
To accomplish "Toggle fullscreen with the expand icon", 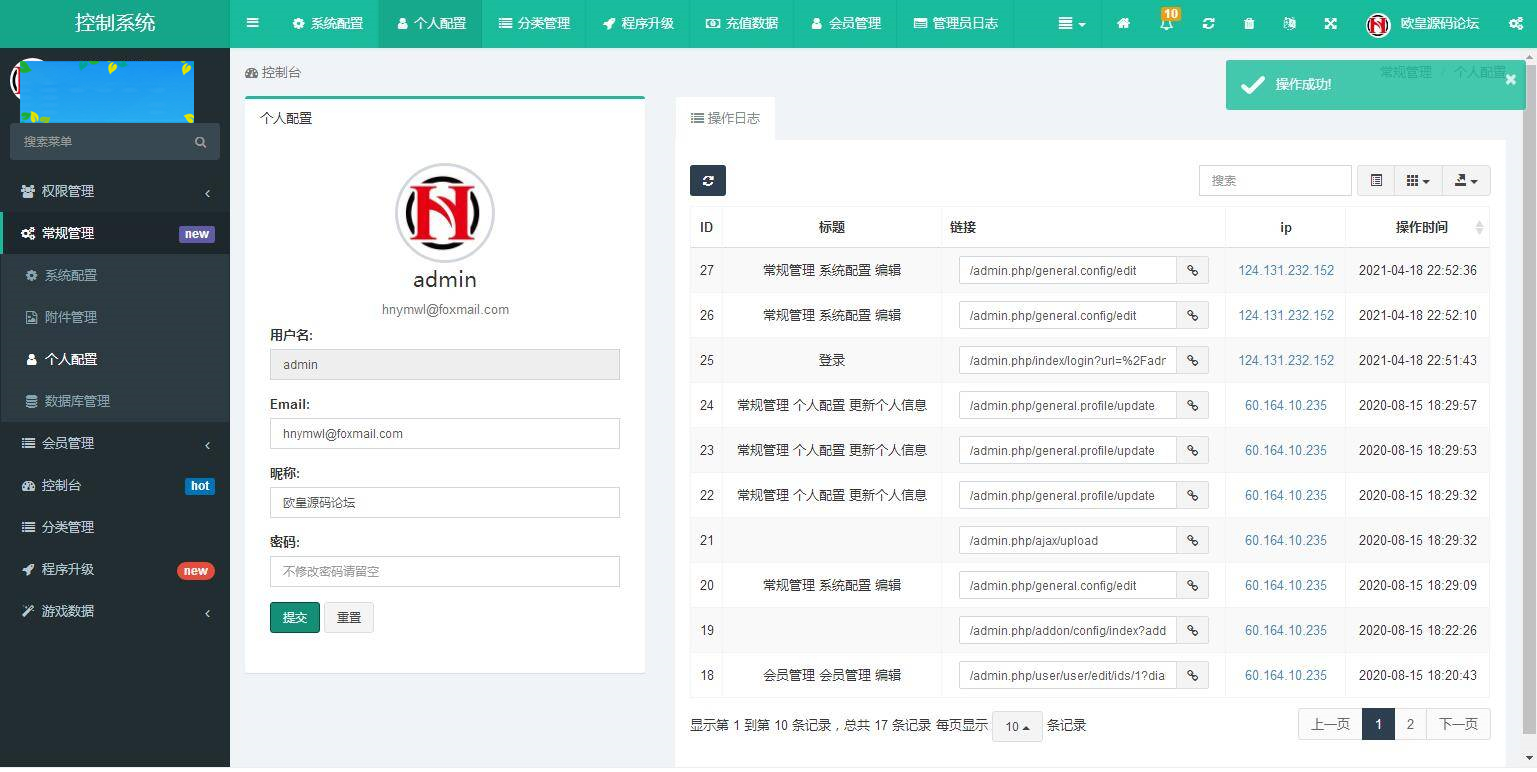I will (x=1330, y=23).
